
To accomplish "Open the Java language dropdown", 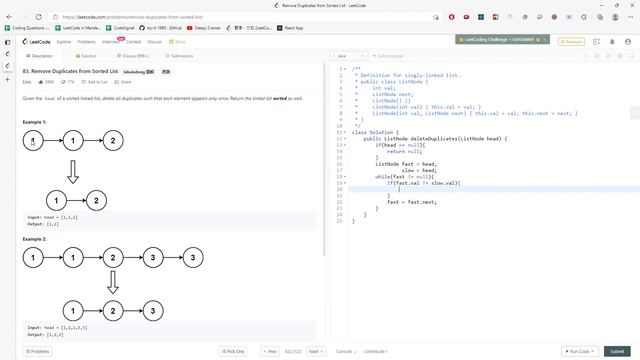I will [349, 56].
